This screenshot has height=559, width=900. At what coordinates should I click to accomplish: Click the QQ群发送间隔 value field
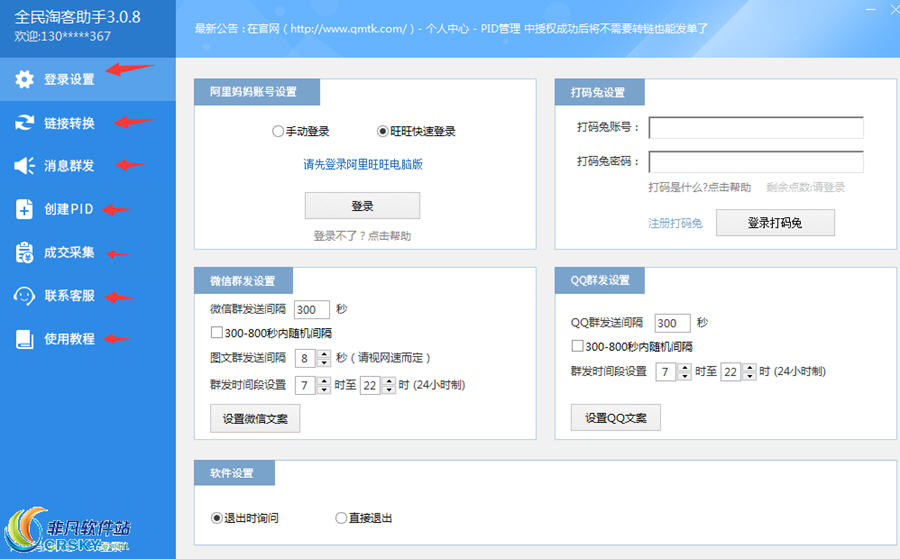[672, 323]
